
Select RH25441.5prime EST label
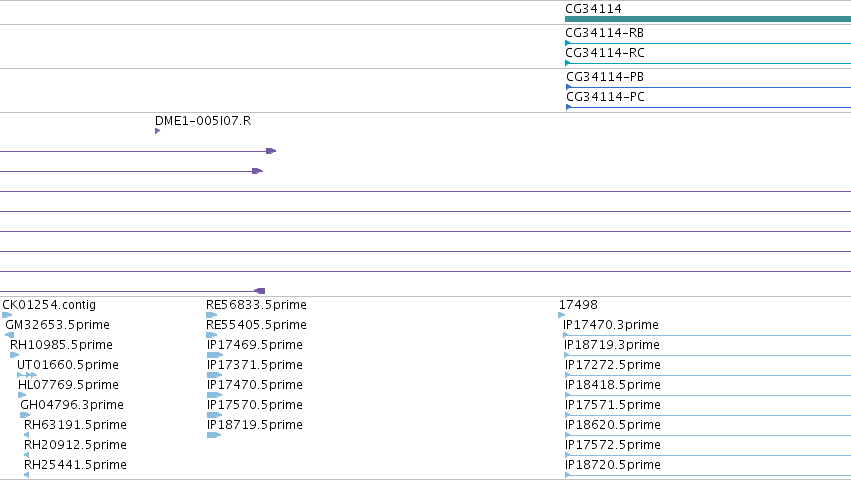[75, 465]
